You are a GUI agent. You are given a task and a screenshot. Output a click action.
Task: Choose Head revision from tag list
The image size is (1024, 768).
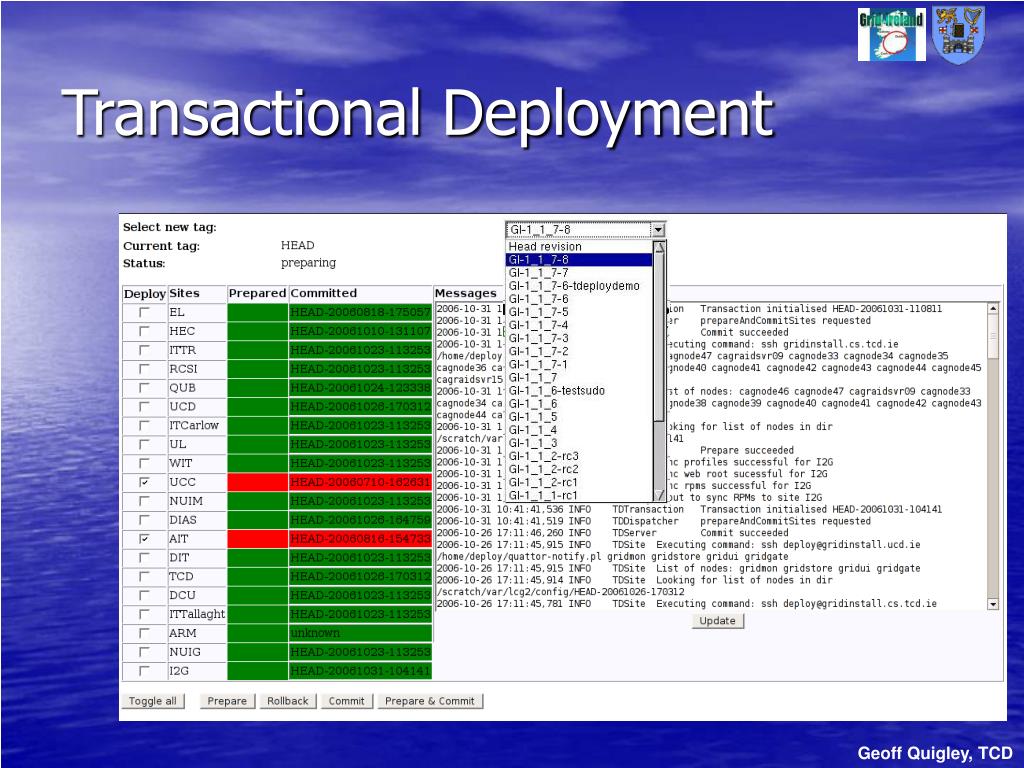click(x=579, y=246)
